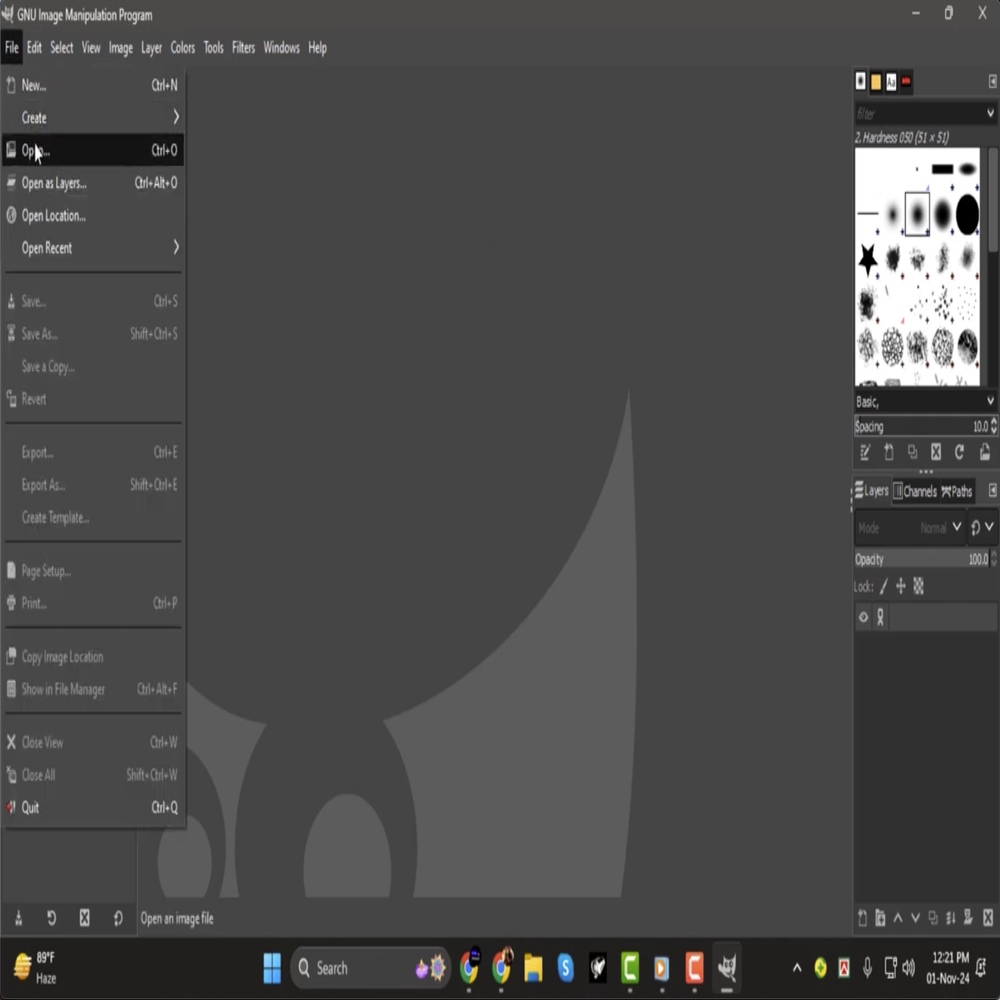The width and height of the screenshot is (1000, 1000).
Task: Click the edit brush icon below Spacing
Action: 865,453
